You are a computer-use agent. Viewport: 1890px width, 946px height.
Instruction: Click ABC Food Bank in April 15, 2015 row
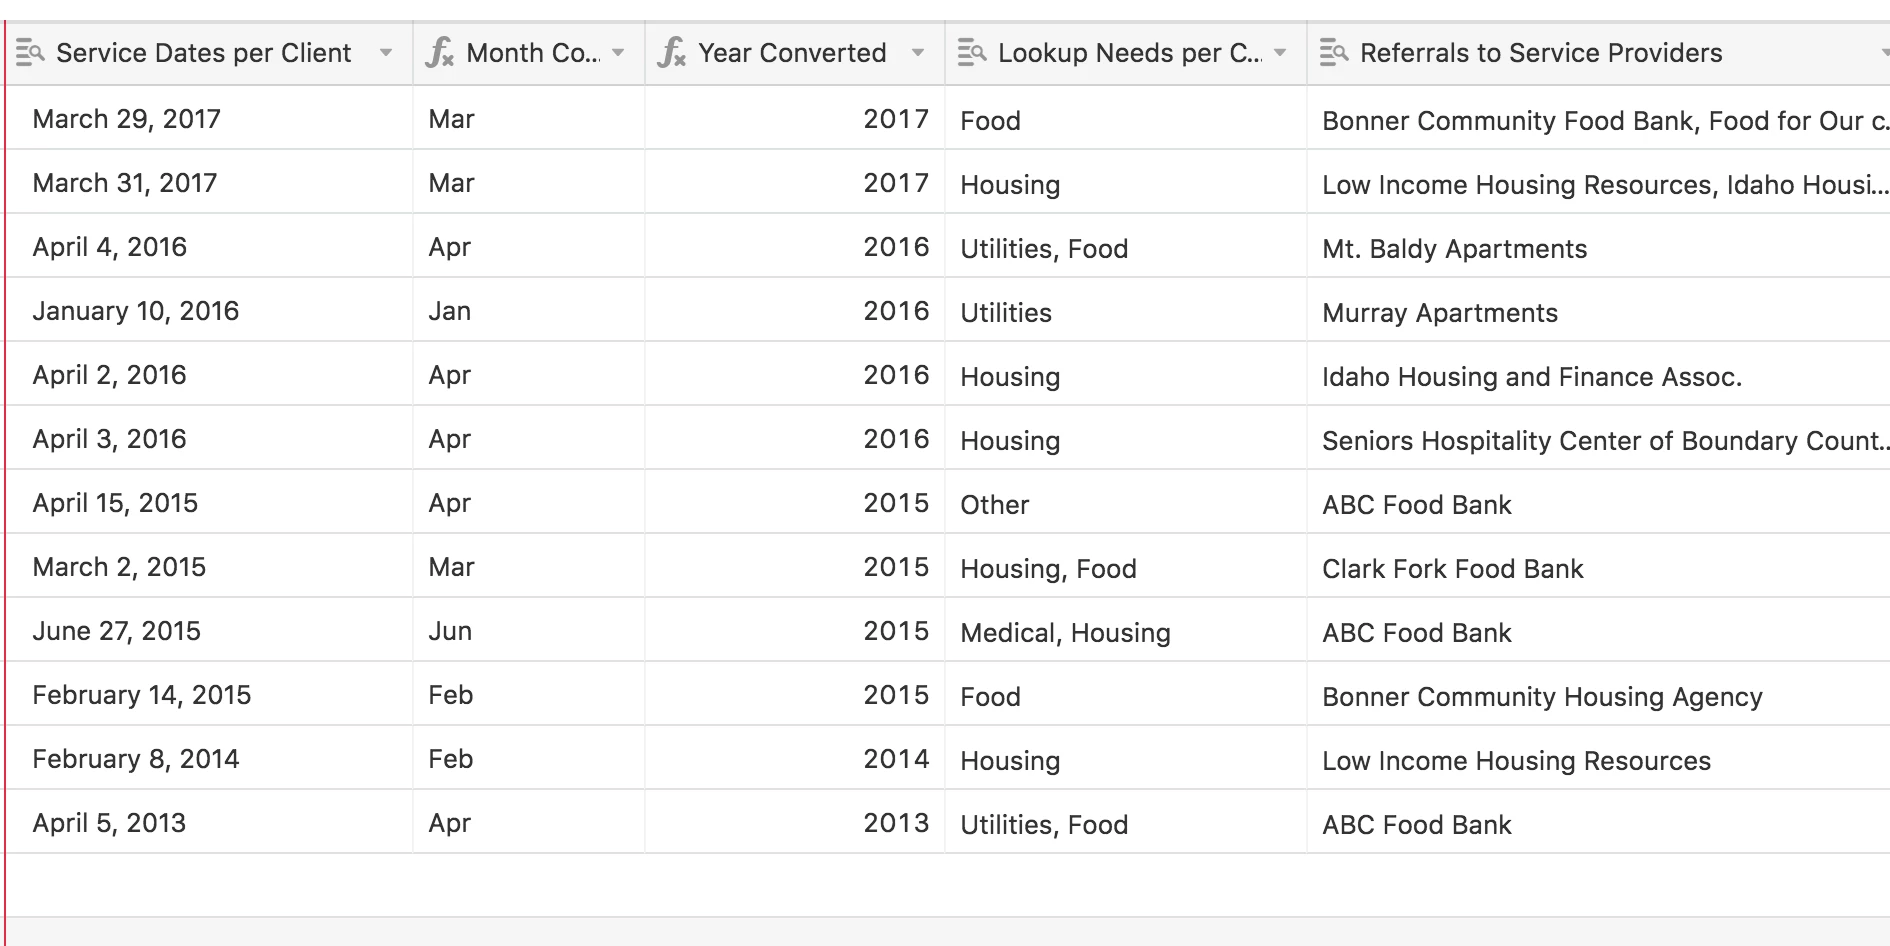[x=1599, y=502]
